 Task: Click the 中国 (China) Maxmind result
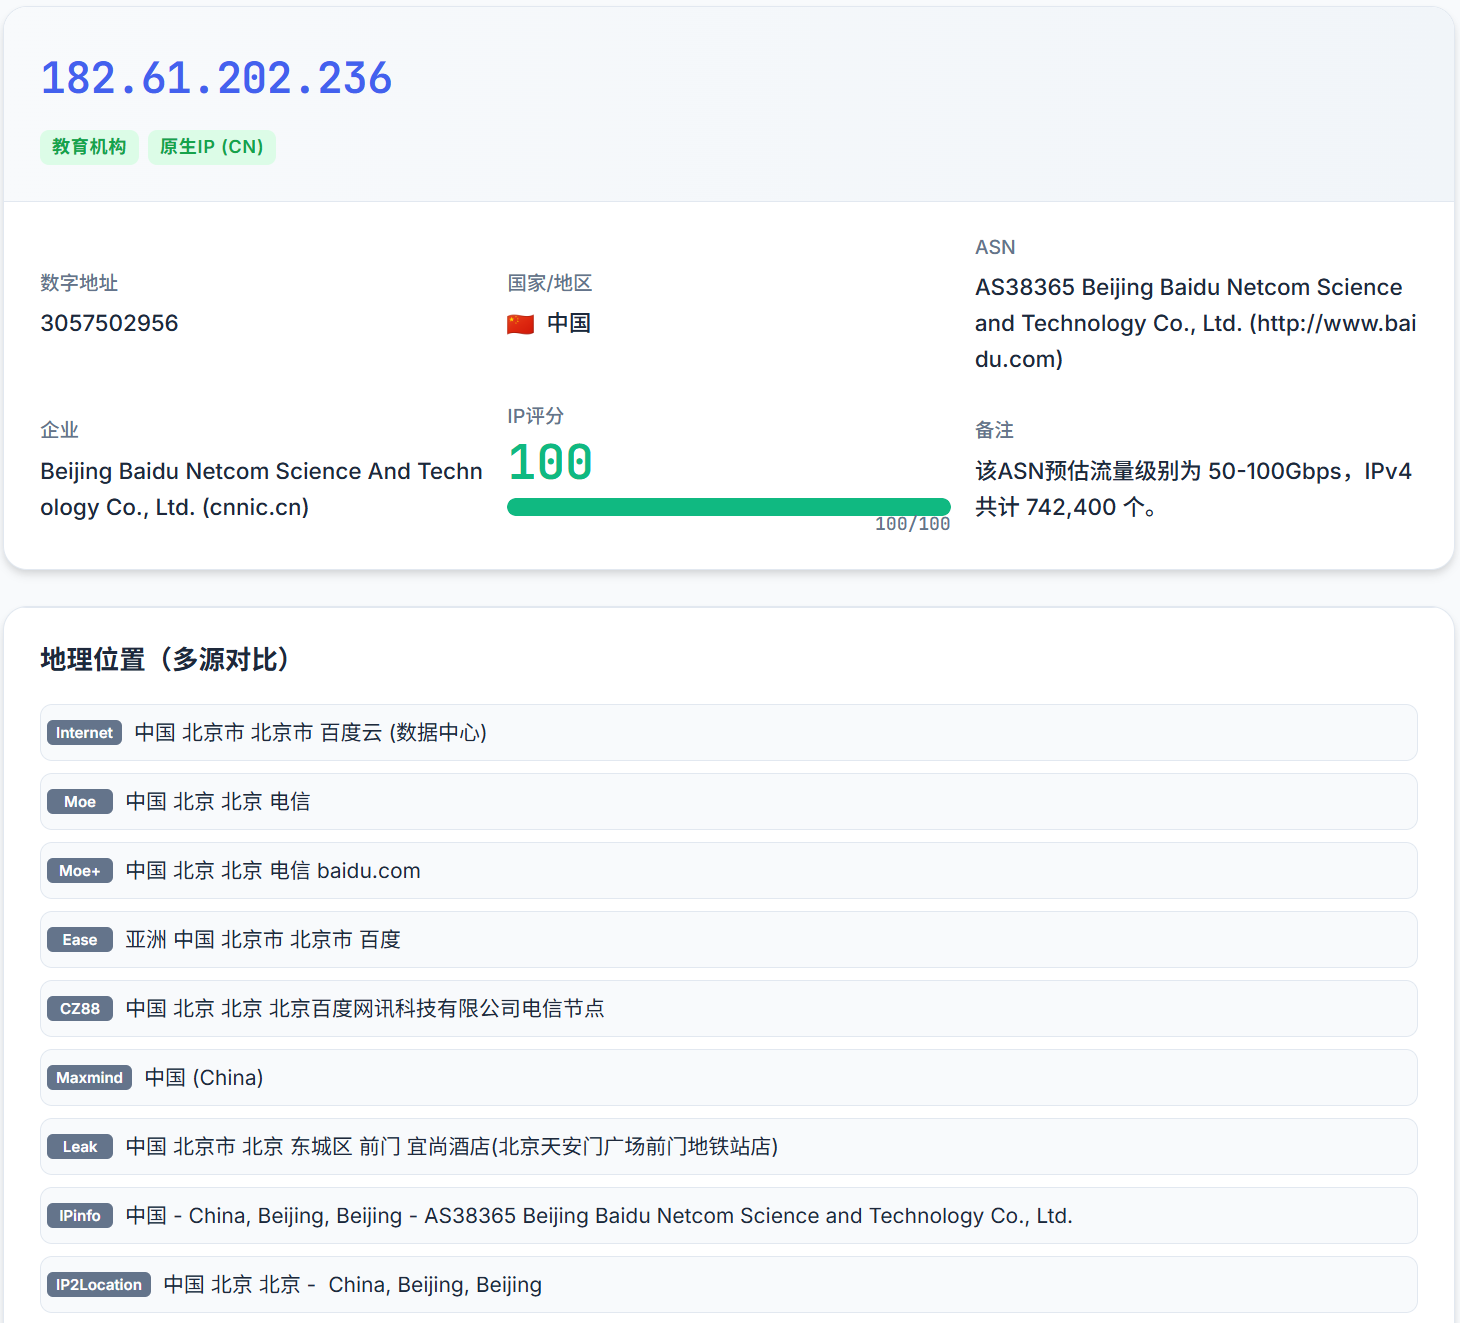pyautogui.click(x=204, y=1078)
